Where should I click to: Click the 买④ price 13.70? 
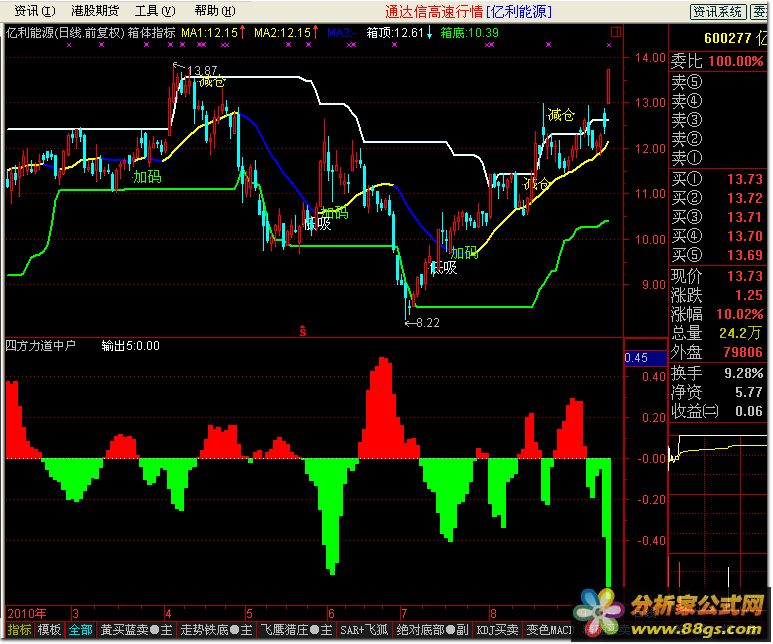point(744,236)
